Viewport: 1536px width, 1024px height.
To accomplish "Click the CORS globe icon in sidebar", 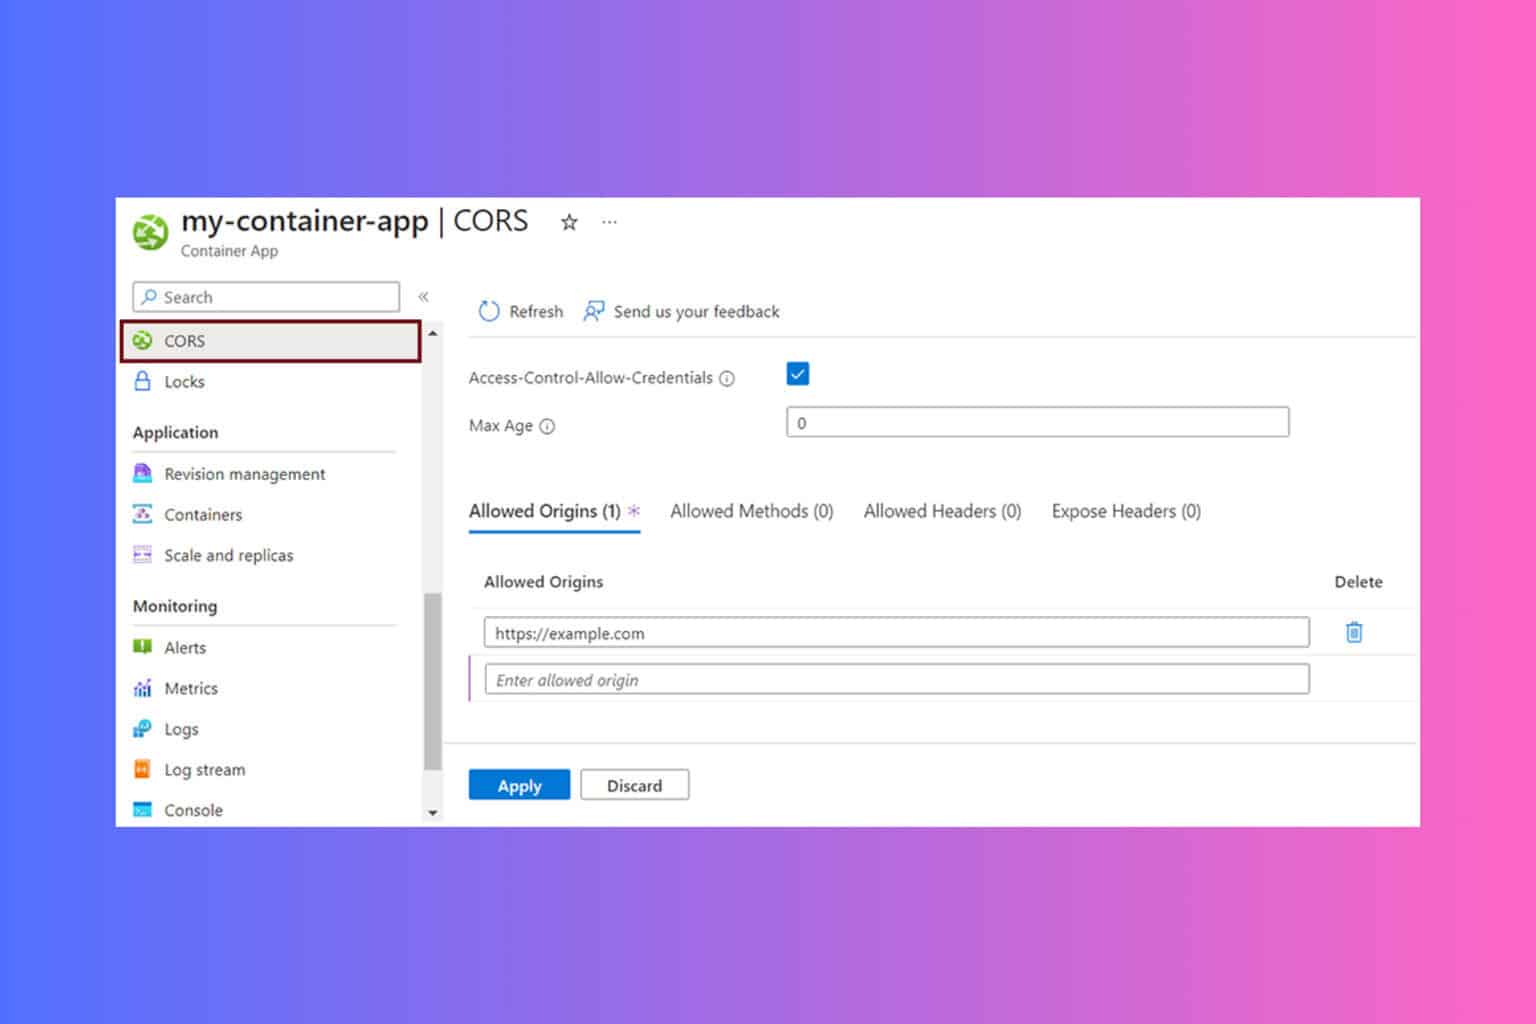I will [143, 341].
